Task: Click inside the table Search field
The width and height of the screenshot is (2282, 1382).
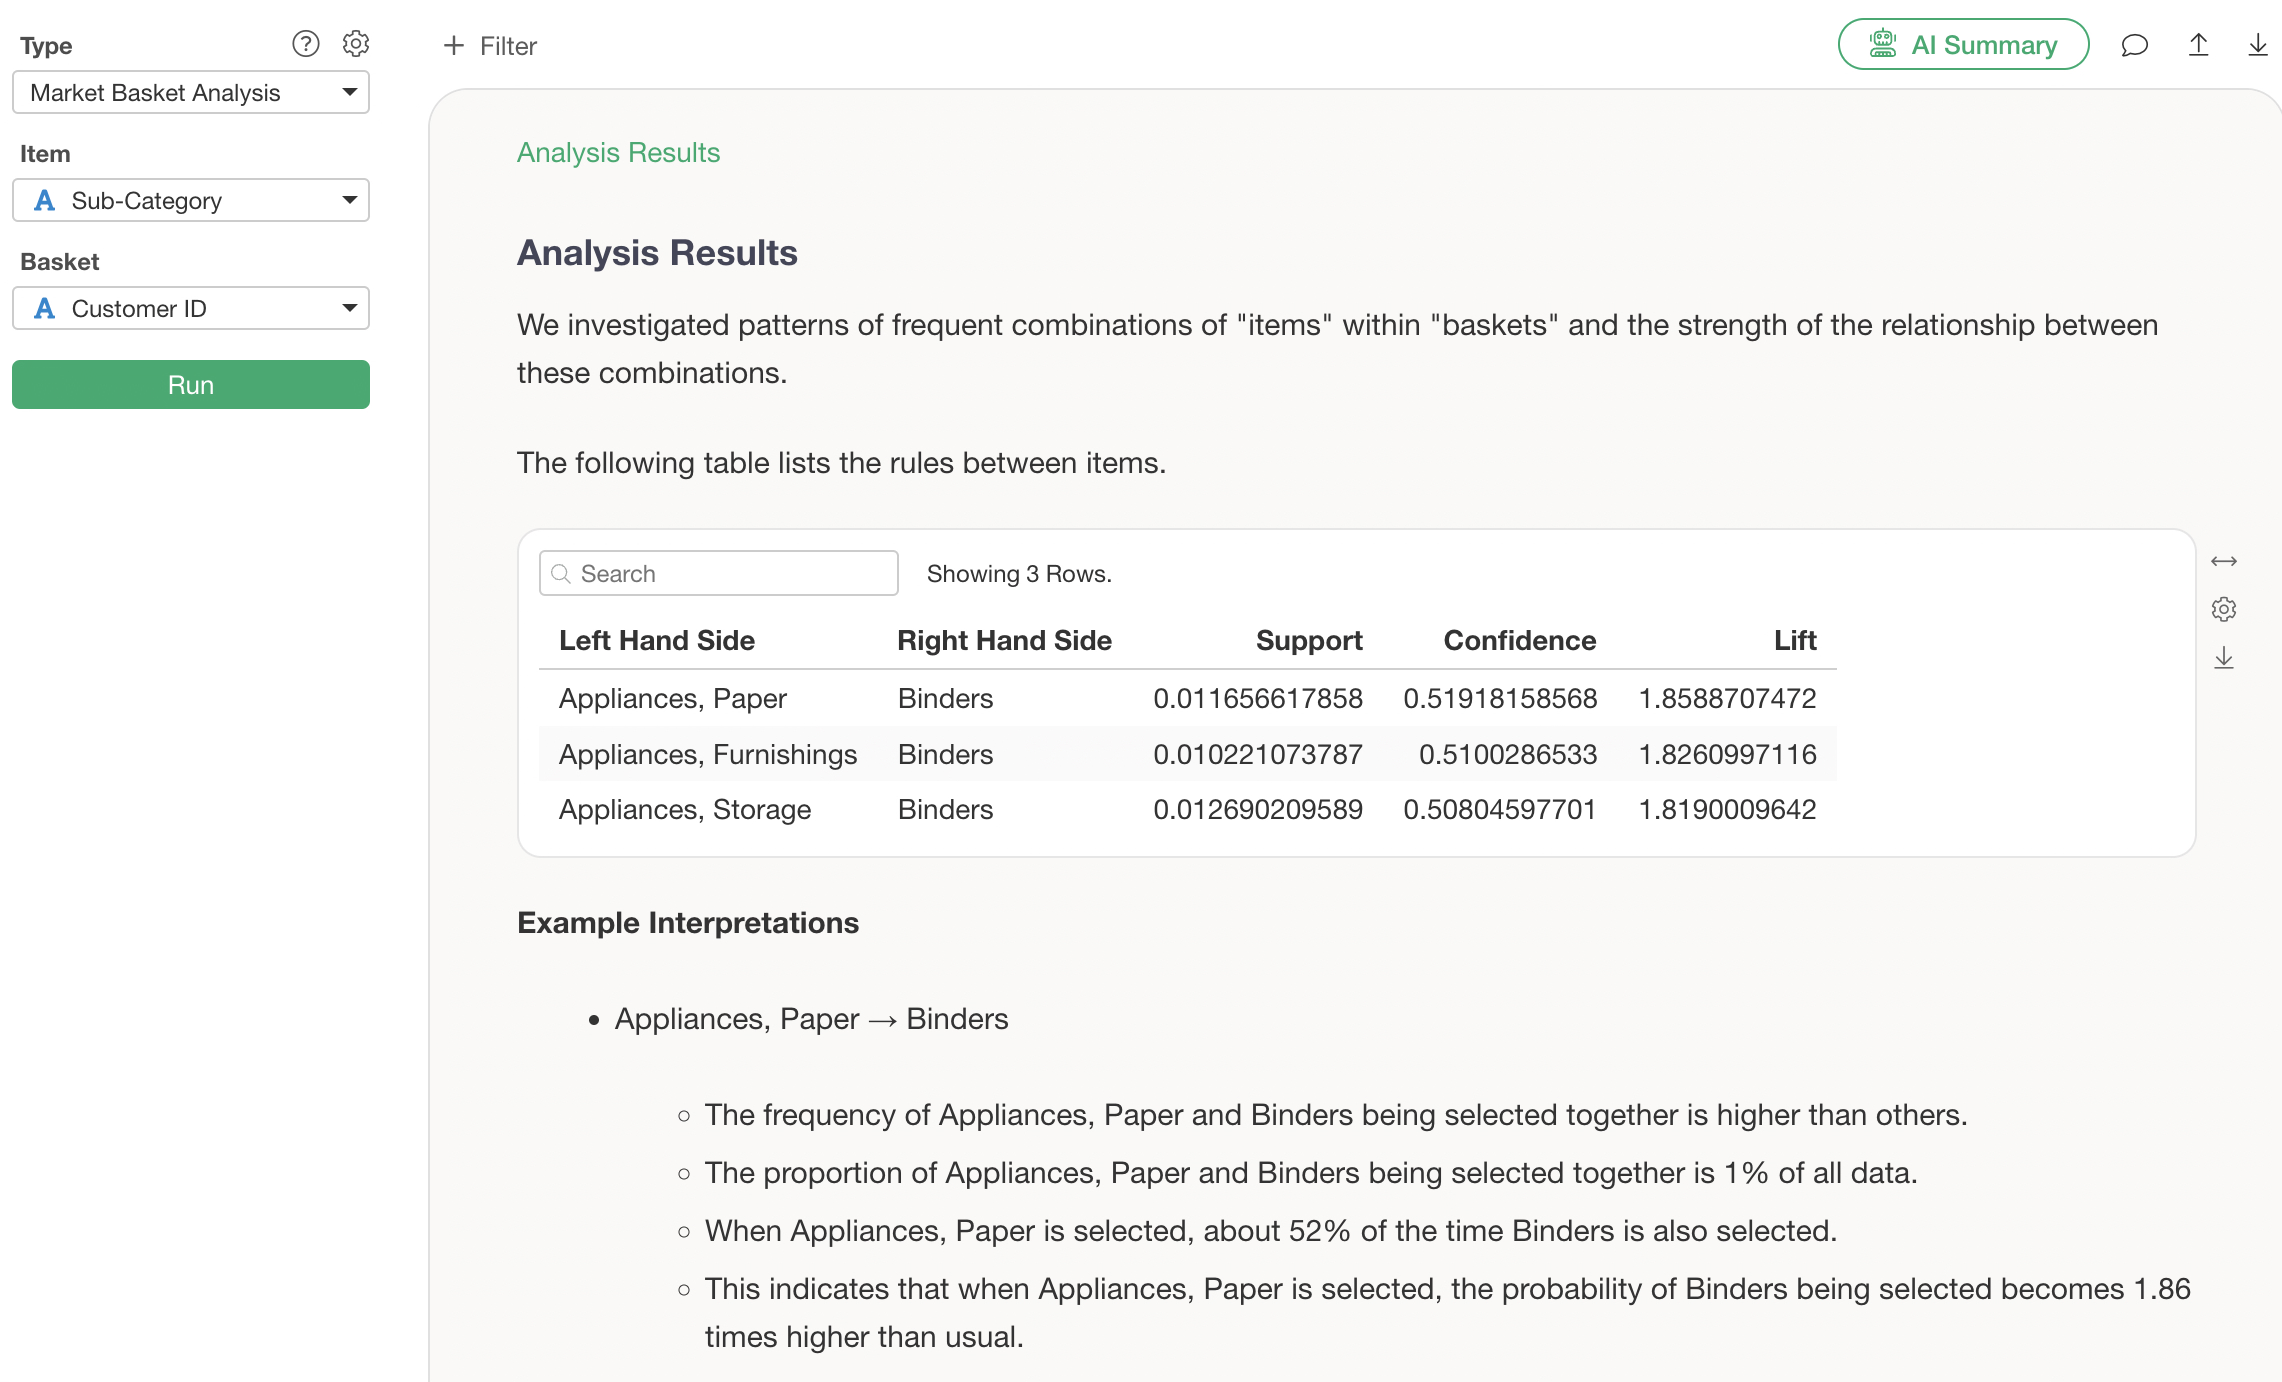Action: pos(730,574)
